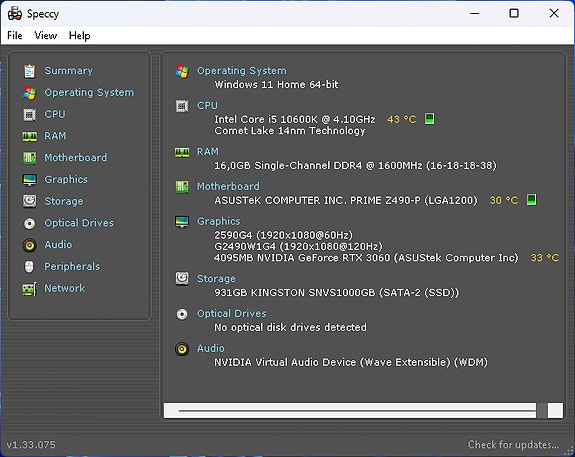Click the Audio speaker icon in sidebar
Screen dimensions: 575x457
(x=29, y=245)
